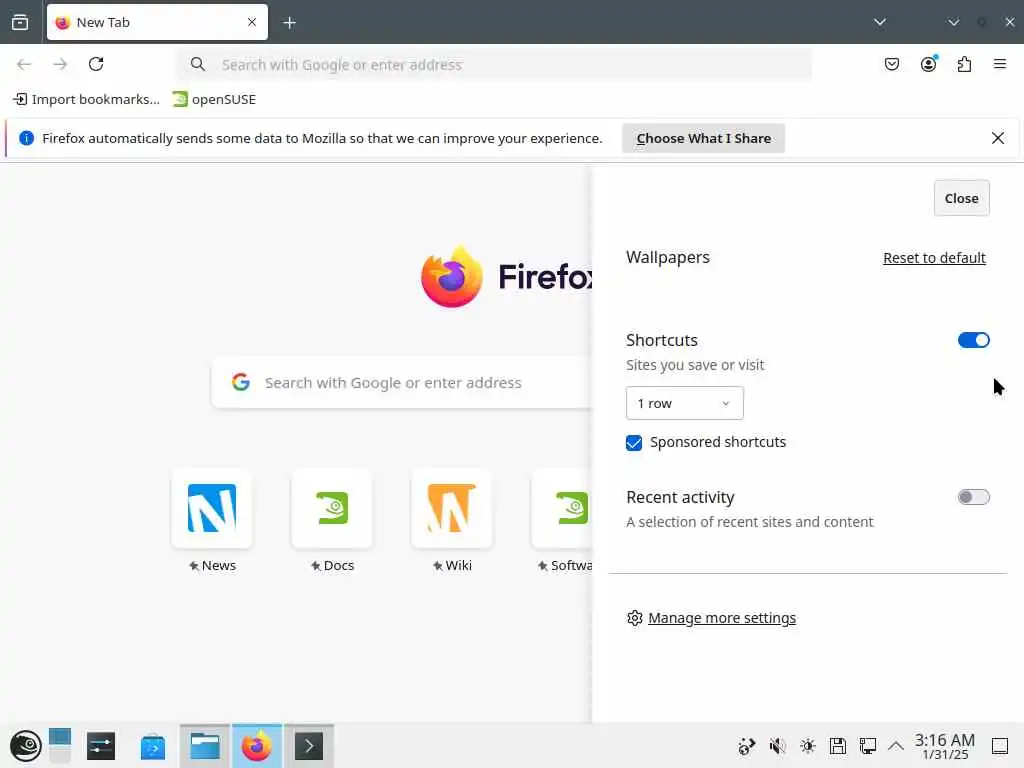
Task: Open the clock showing 3:16 AM
Action: (944, 746)
